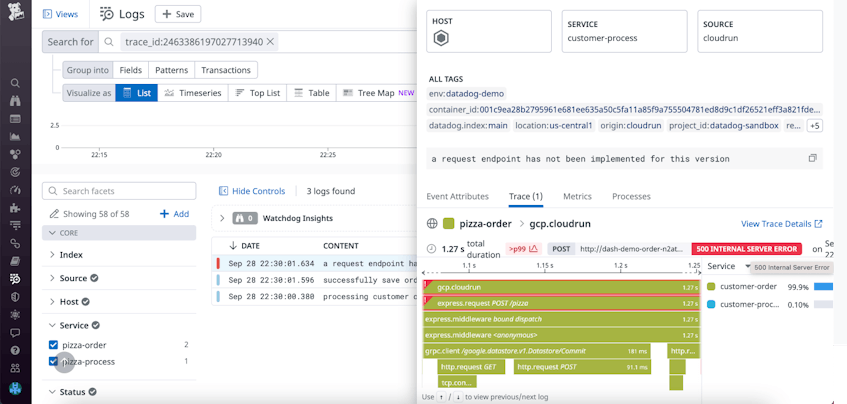Sort logs by DATE column
The height and width of the screenshot is (404, 847).
[245, 246]
